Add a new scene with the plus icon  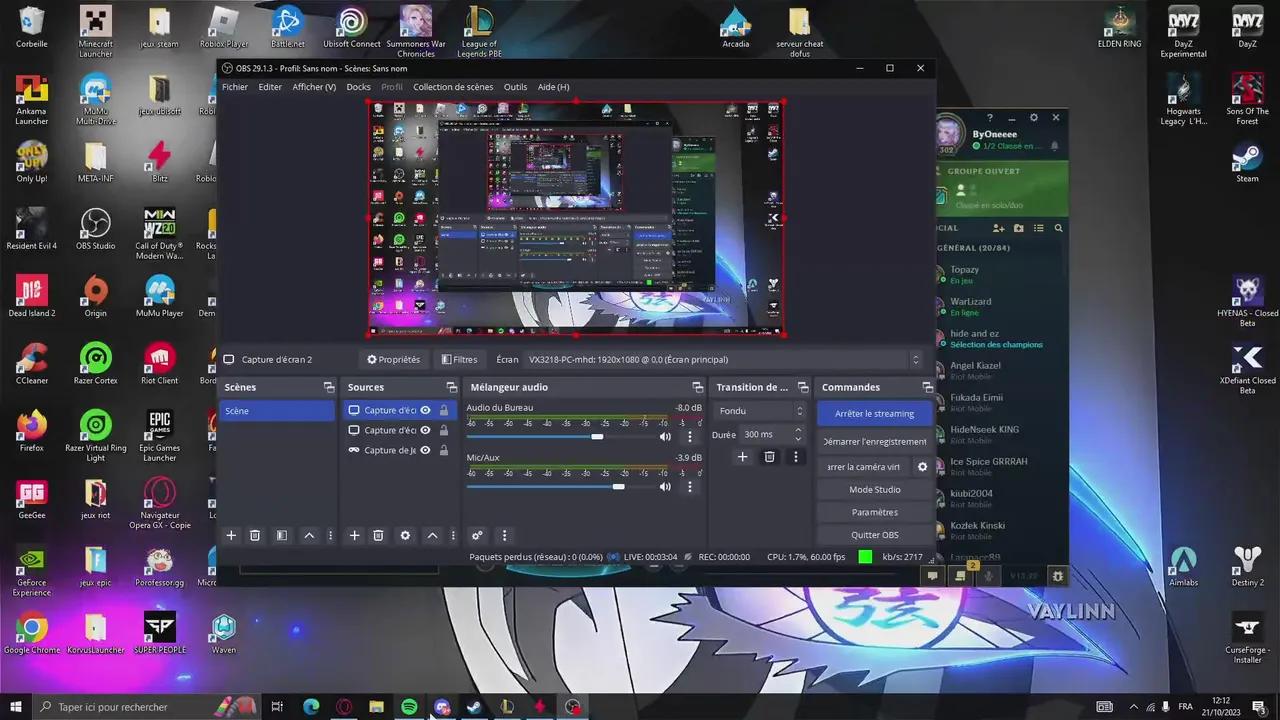click(231, 535)
